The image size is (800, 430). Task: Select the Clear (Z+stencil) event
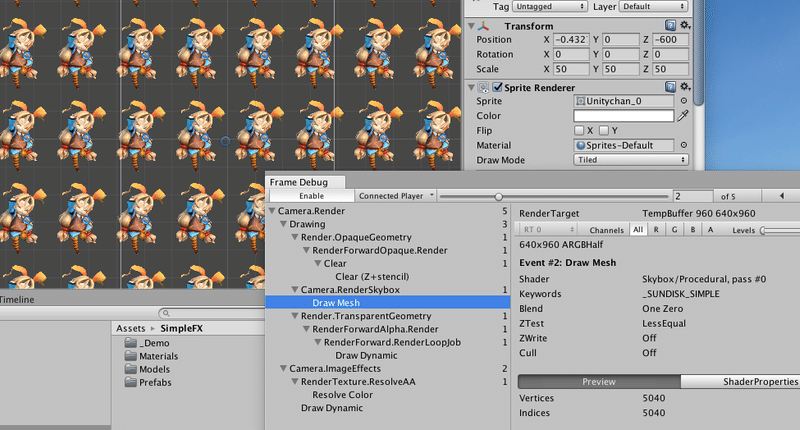(372, 276)
